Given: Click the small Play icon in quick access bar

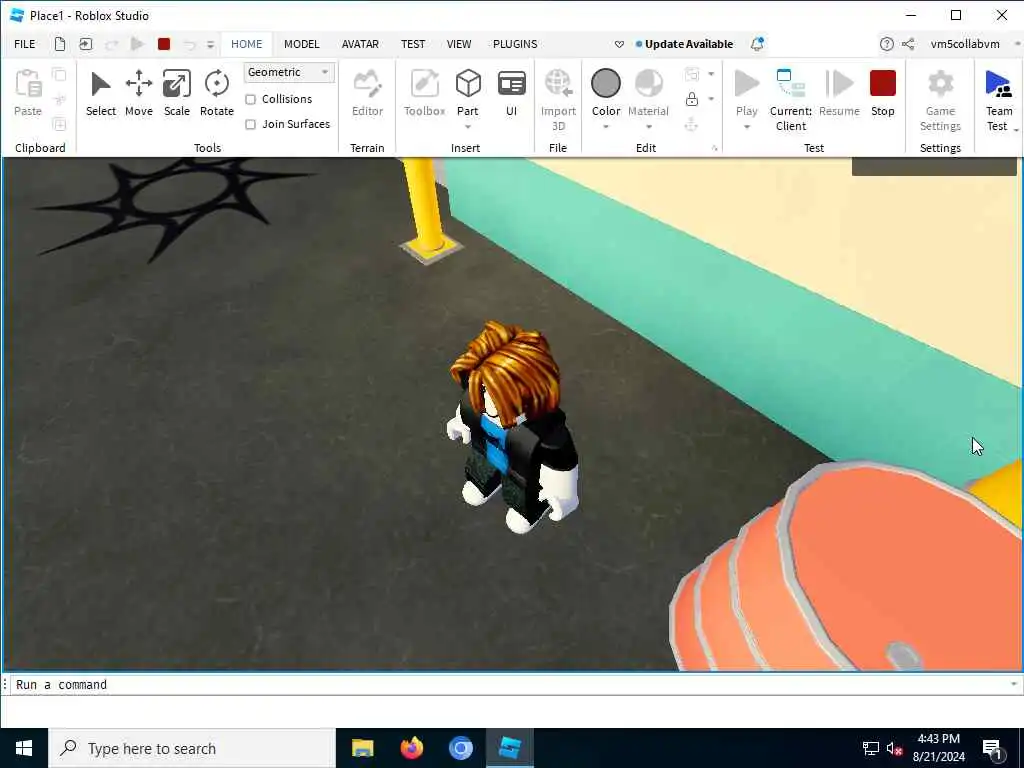Looking at the screenshot, I should pos(137,44).
